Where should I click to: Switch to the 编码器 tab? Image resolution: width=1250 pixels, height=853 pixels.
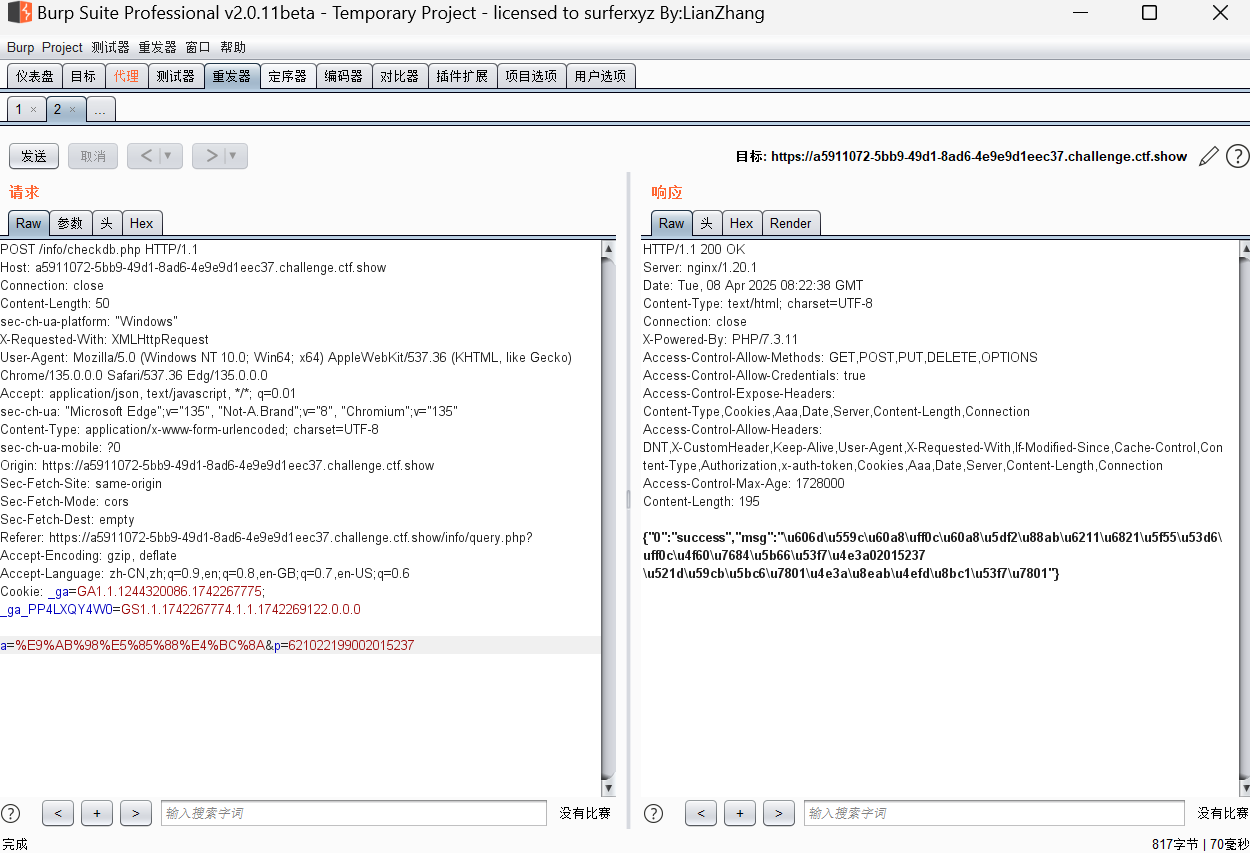tap(344, 76)
